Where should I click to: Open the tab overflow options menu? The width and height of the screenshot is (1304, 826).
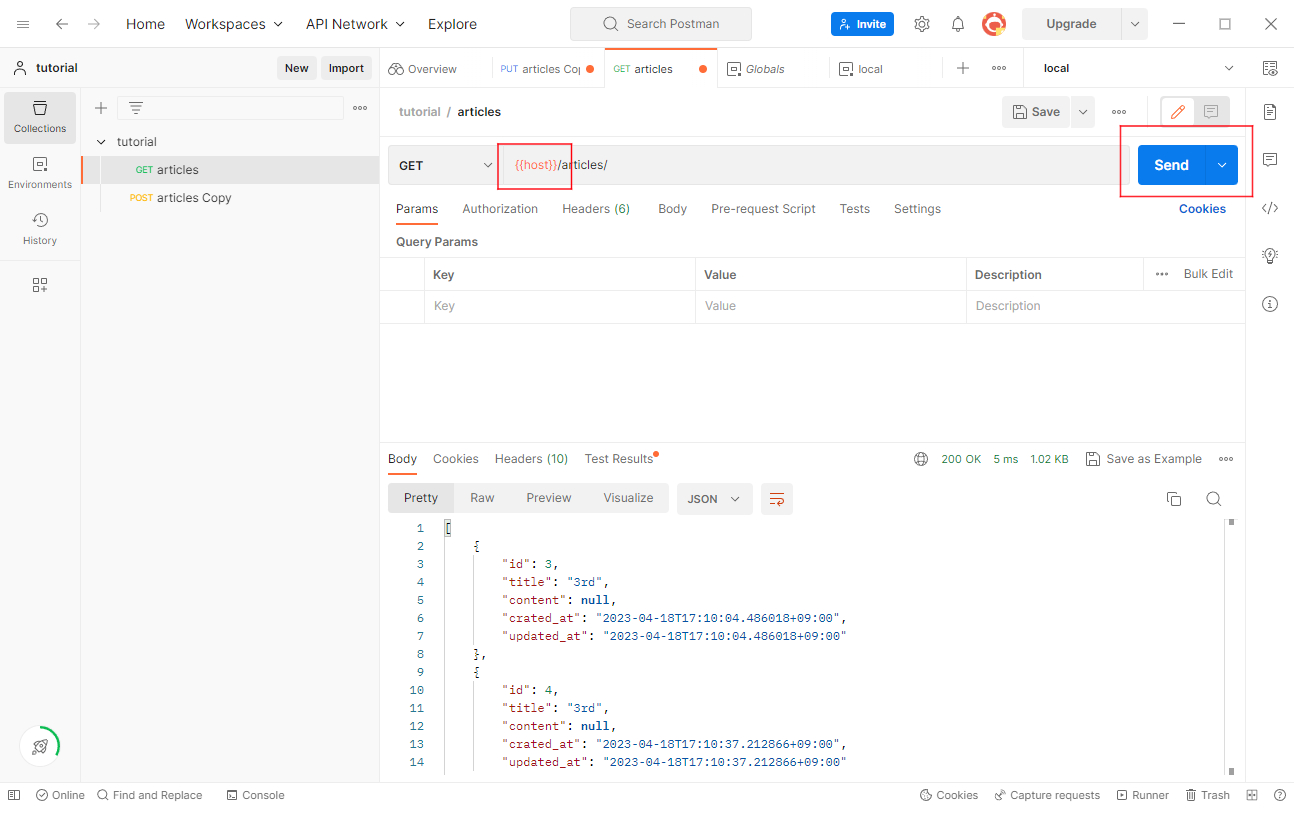999,68
